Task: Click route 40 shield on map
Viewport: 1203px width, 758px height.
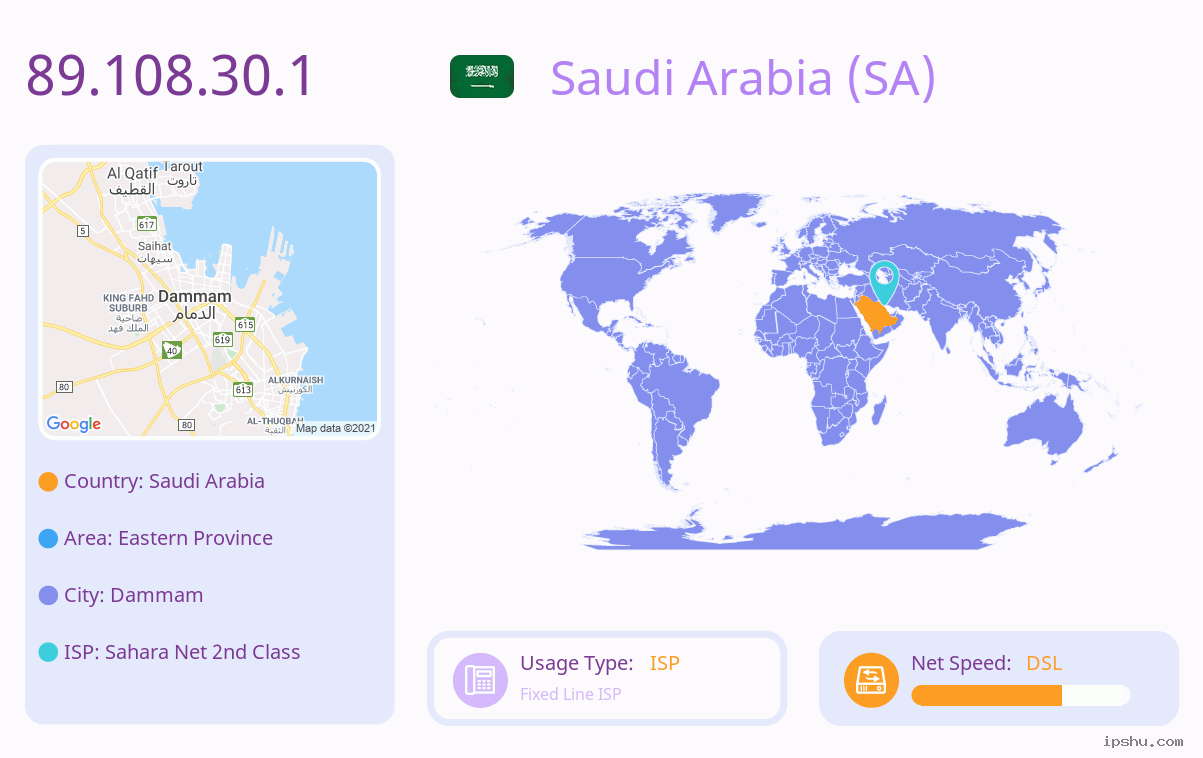Action: (x=172, y=350)
